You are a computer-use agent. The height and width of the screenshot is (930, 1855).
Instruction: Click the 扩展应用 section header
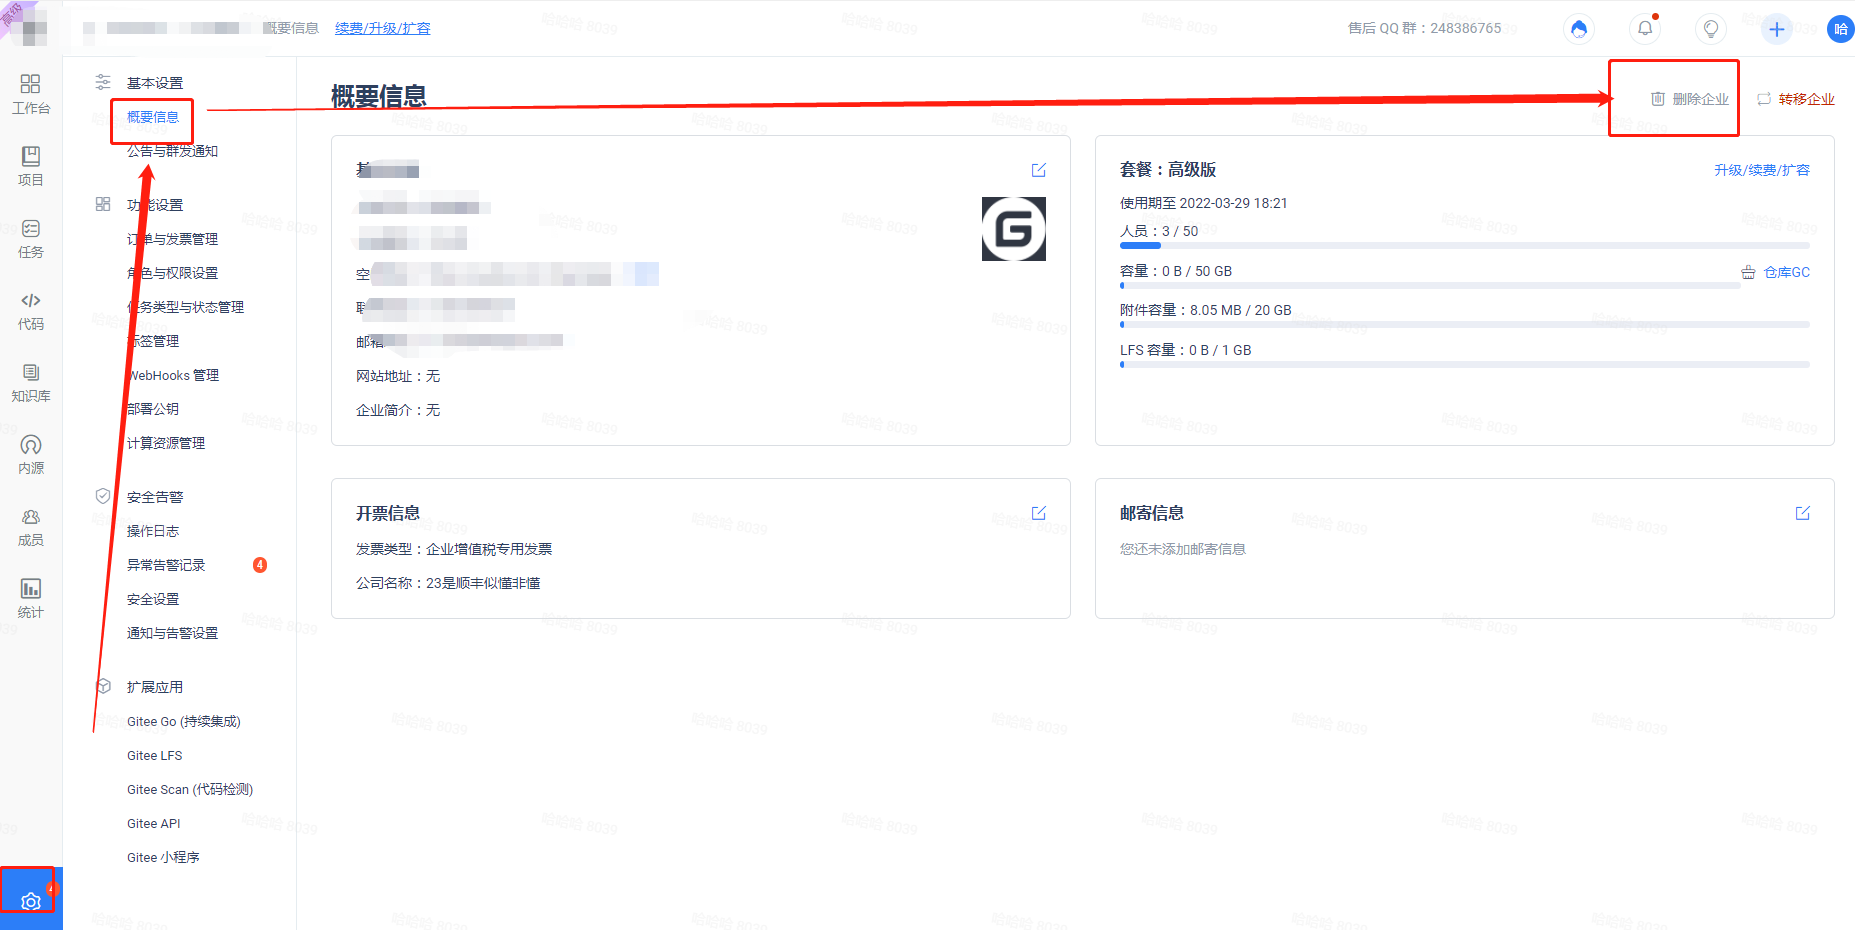pos(155,687)
